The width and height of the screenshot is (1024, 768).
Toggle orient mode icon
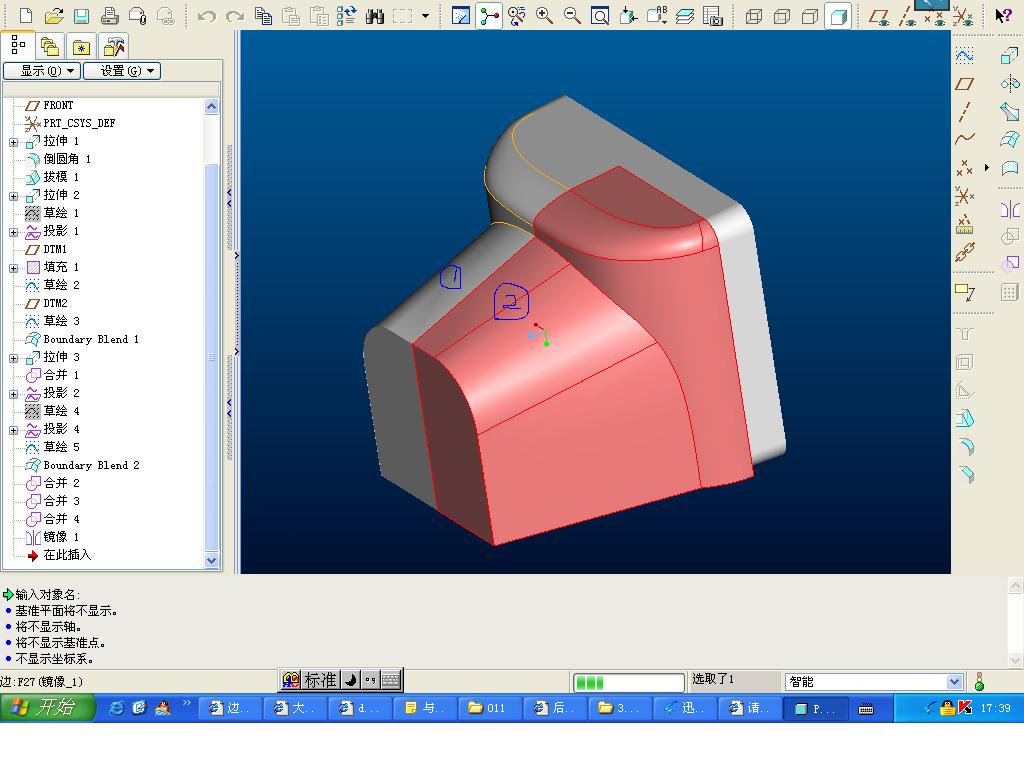(516, 16)
